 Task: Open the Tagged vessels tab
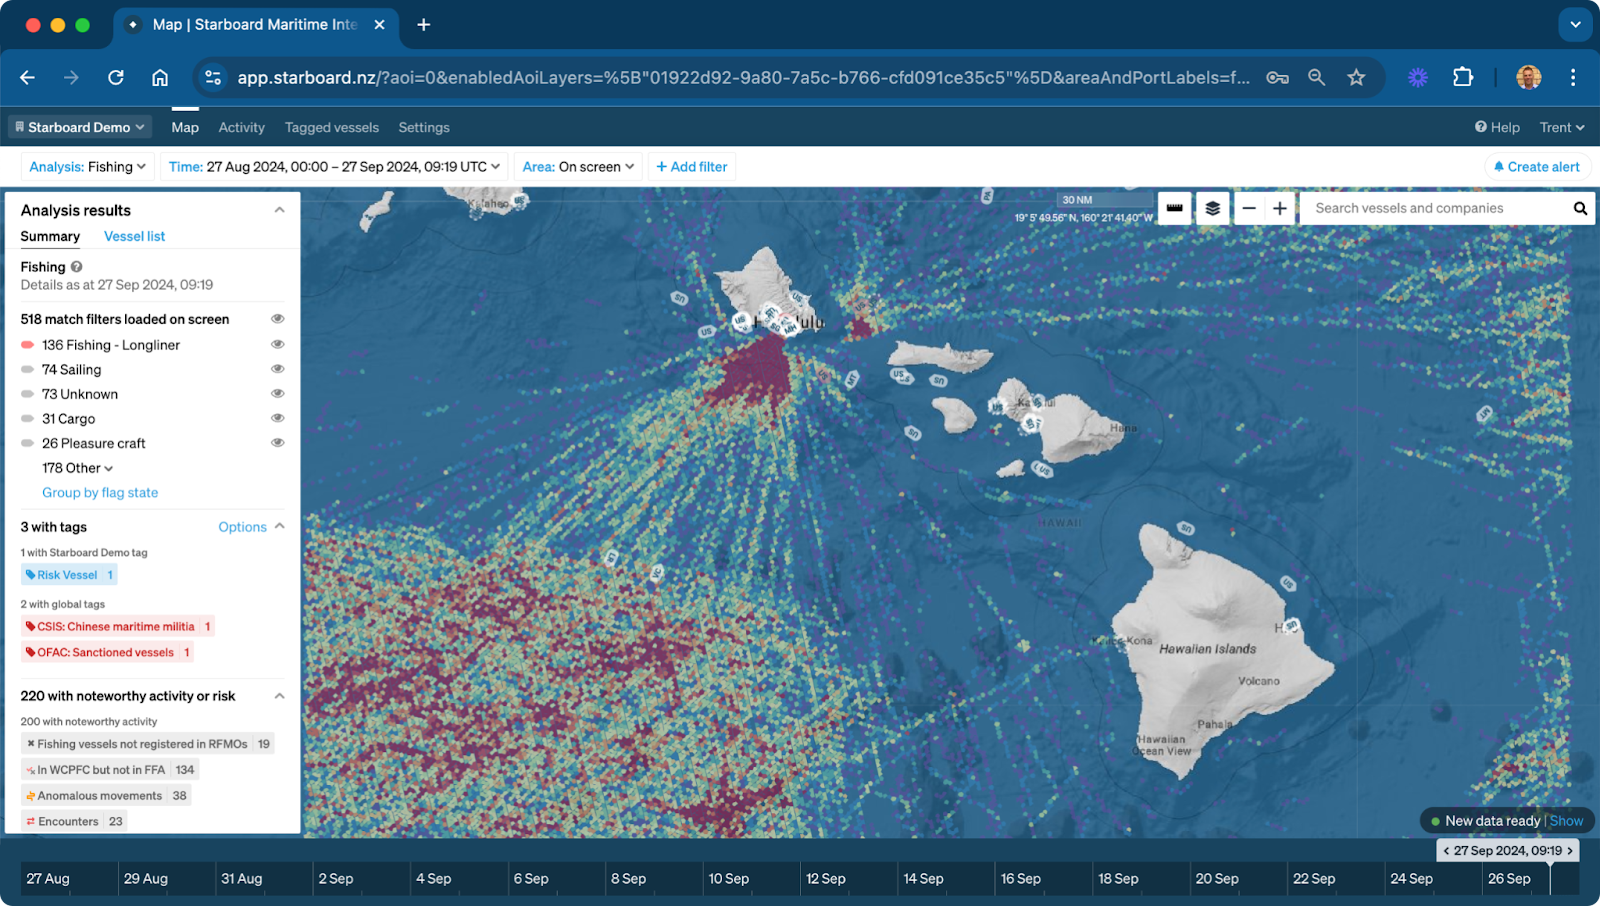(x=332, y=127)
